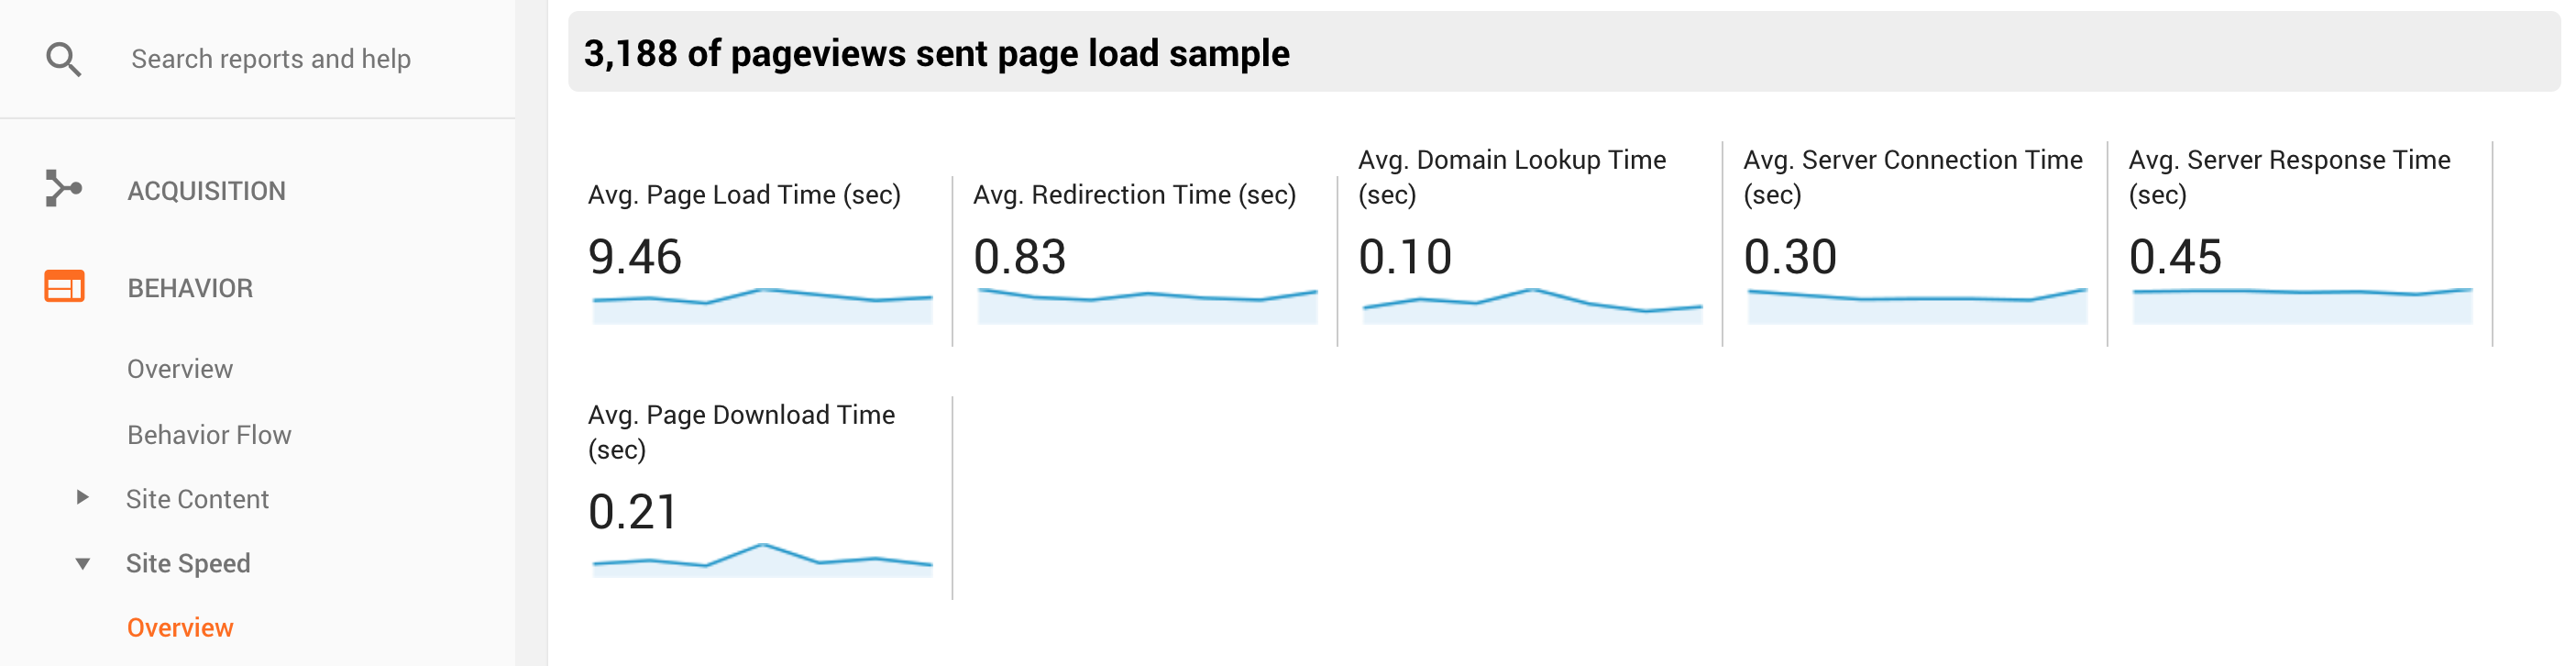Expand the Site Content arrow
The image size is (2576, 666).
pos(83,497)
